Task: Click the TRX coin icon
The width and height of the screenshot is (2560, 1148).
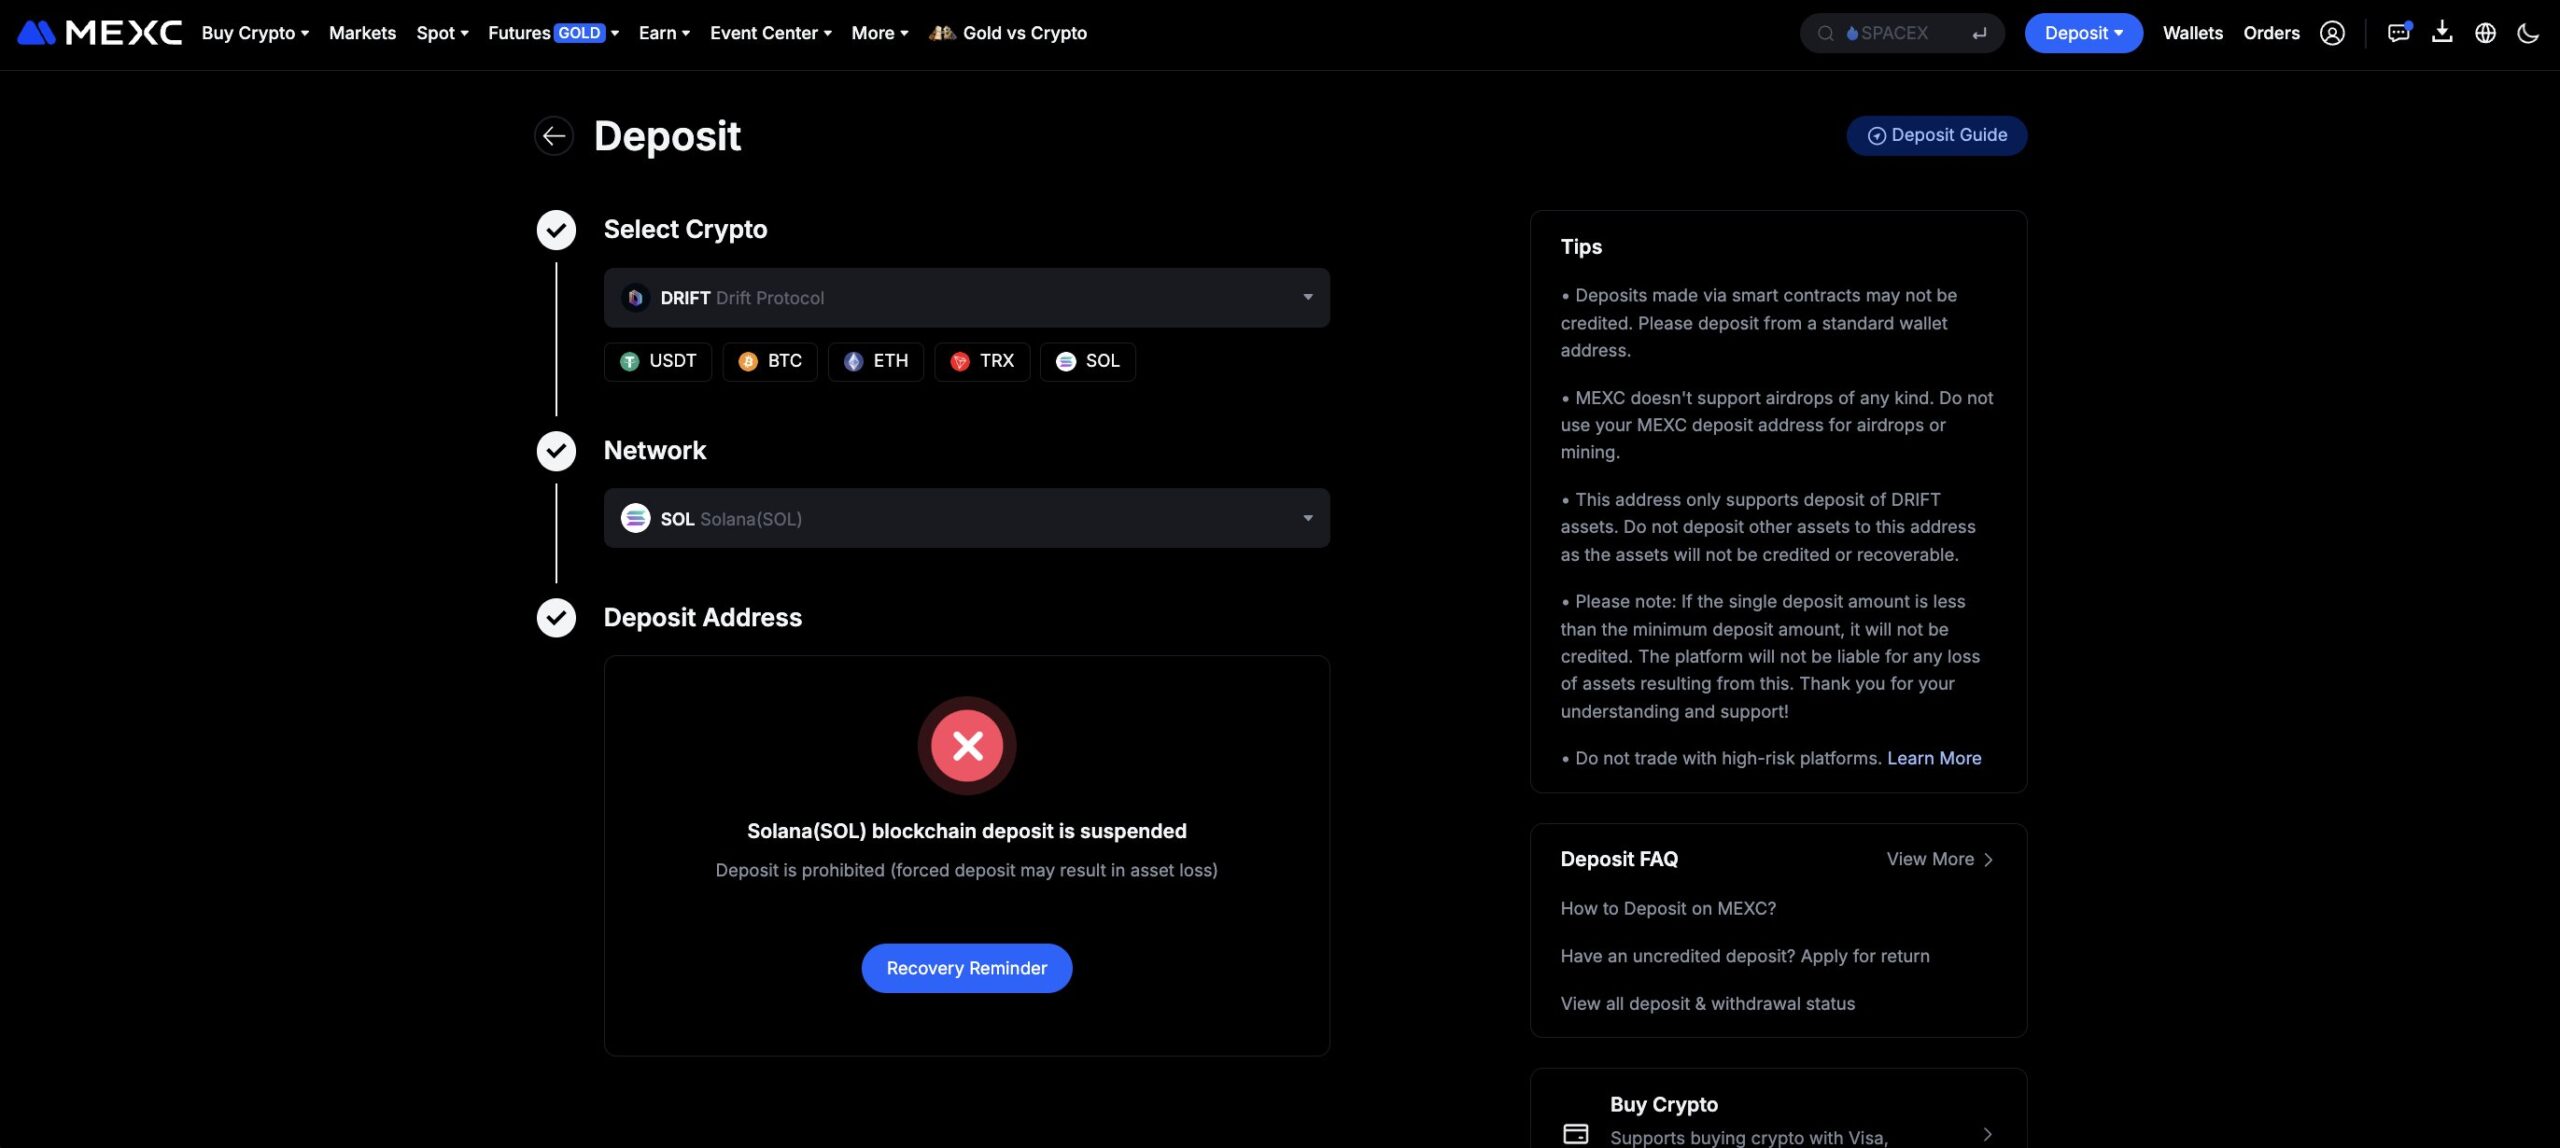Action: (x=960, y=362)
